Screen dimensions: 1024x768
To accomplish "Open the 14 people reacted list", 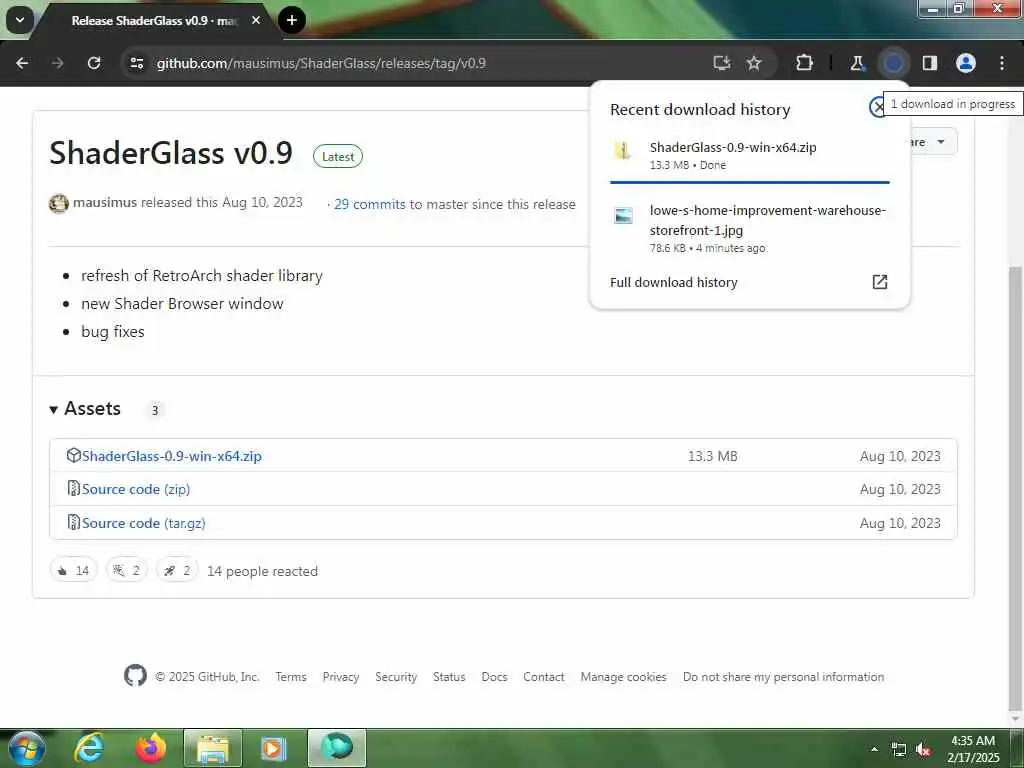I will coord(263,571).
